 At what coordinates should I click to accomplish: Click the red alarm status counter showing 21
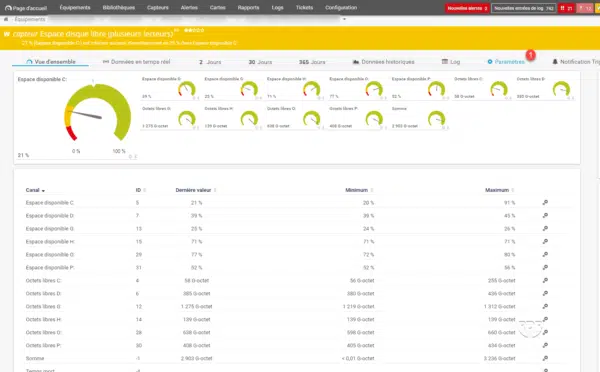coord(566,8)
